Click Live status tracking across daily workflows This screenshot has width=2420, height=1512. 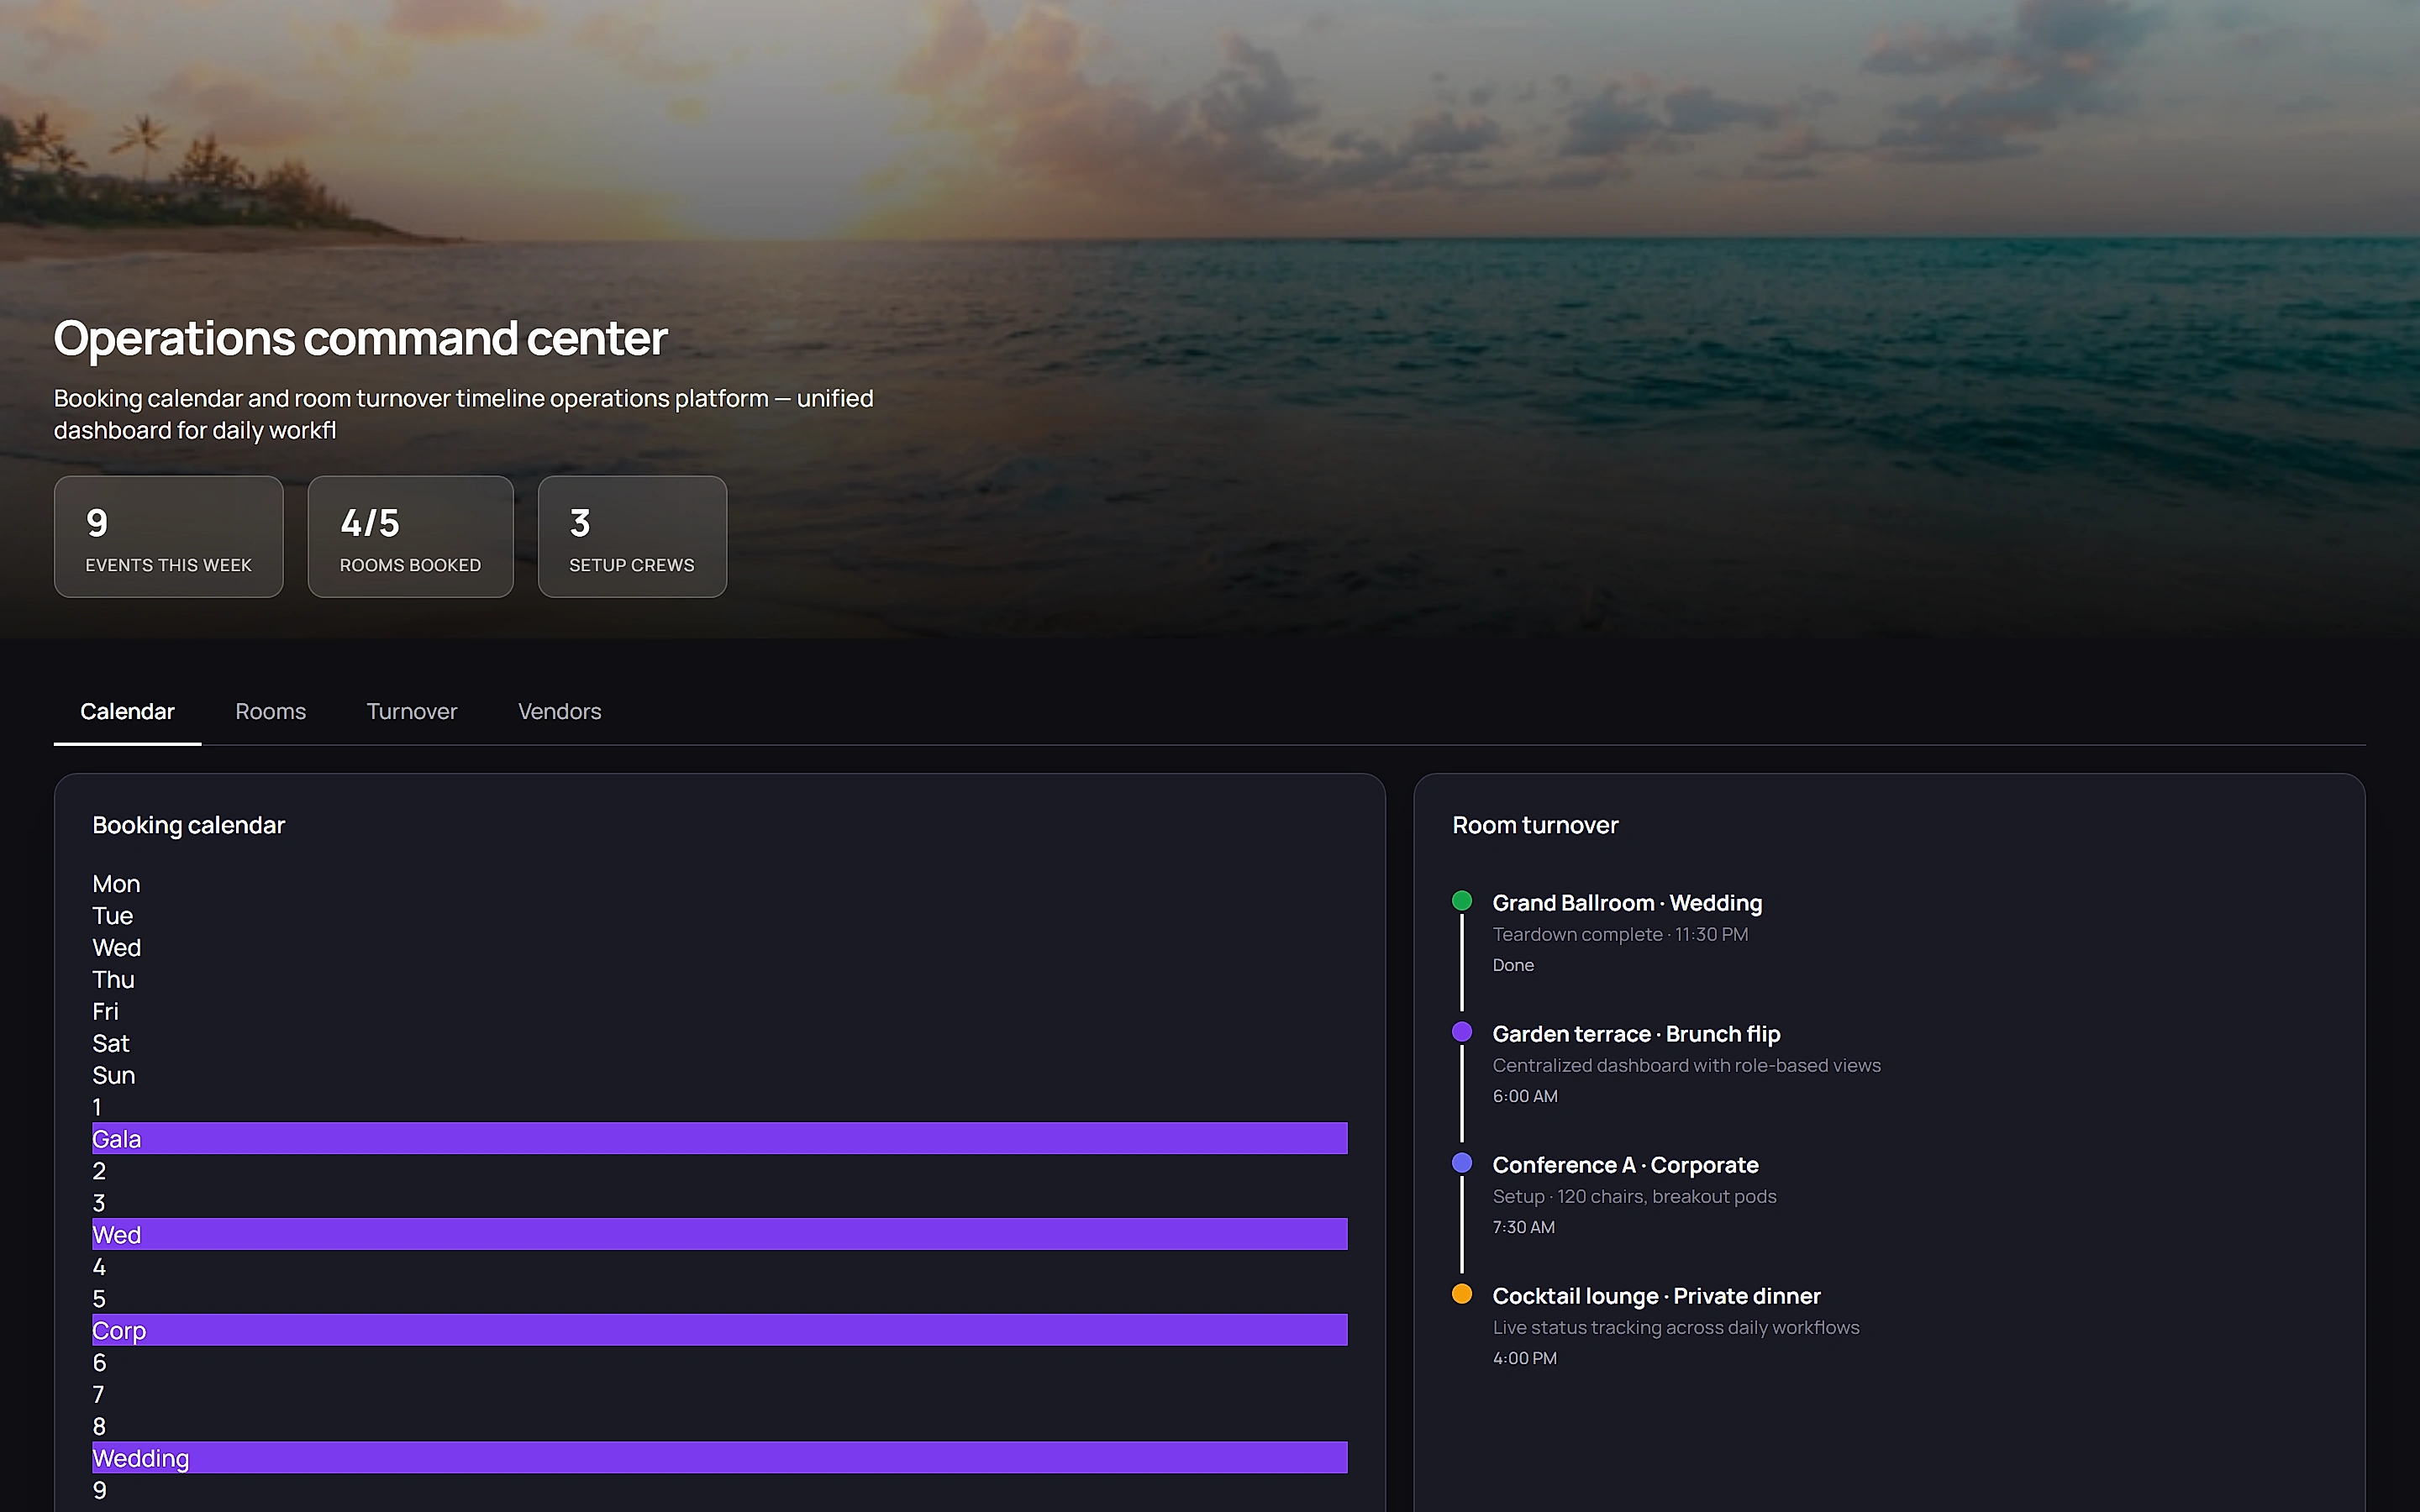point(1676,1327)
